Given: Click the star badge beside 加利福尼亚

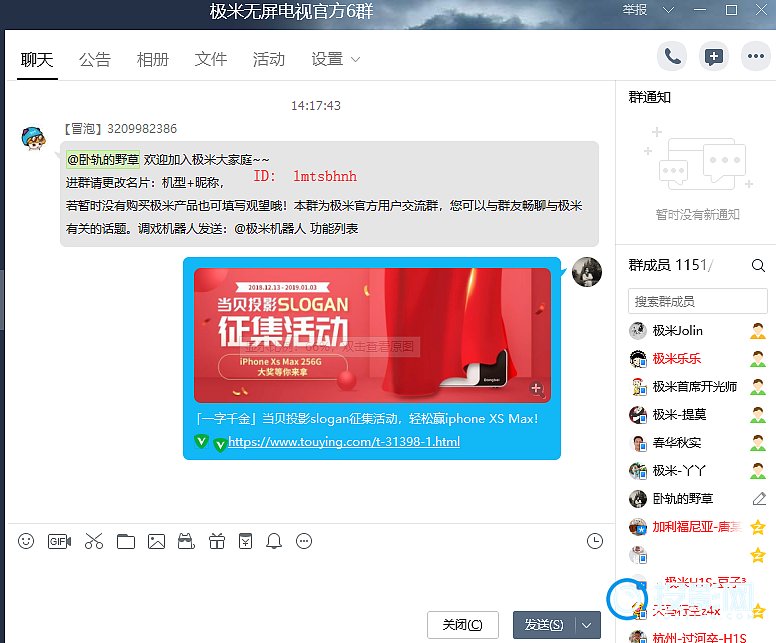Looking at the screenshot, I should (758, 527).
